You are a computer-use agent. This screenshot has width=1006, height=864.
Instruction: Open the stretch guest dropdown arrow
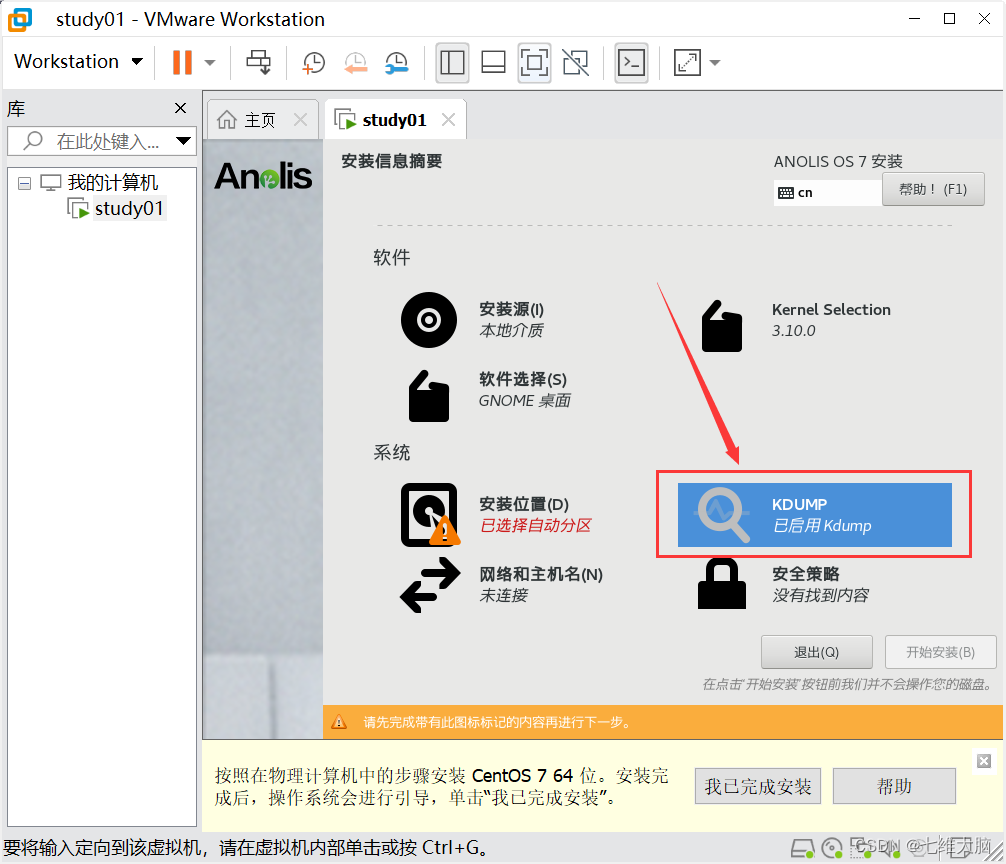[x=715, y=63]
